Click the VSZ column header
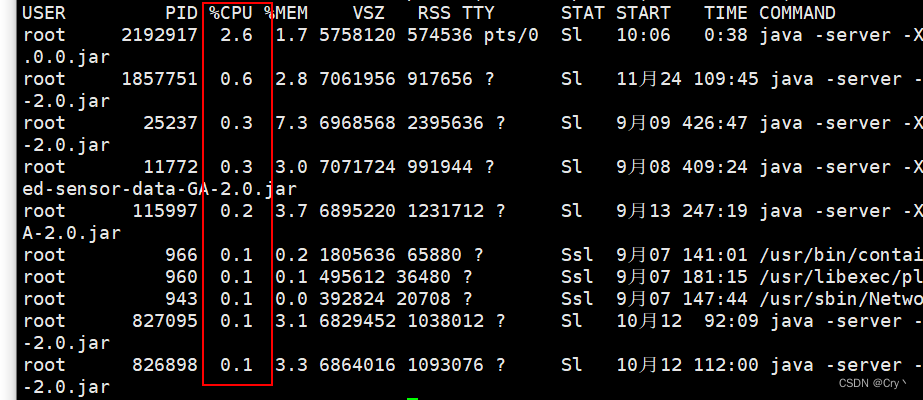The width and height of the screenshot is (923, 400). (x=368, y=13)
